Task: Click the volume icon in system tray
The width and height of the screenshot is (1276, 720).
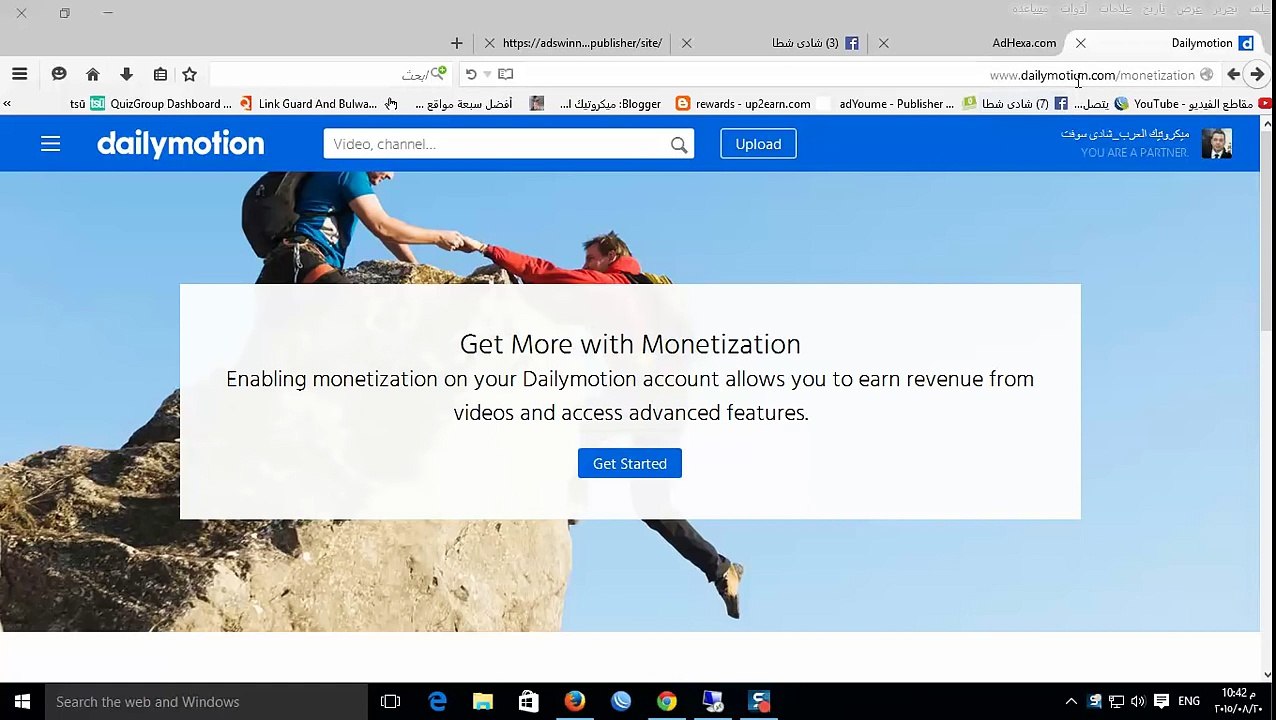Action: tap(1138, 702)
